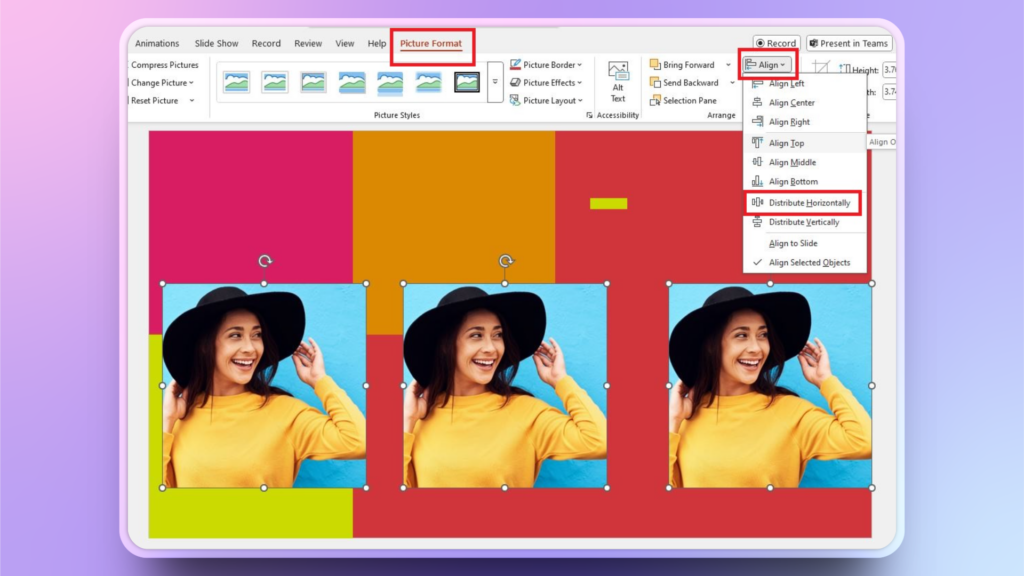Click the Crop icon
This screenshot has width=1024, height=576.
[821, 67]
